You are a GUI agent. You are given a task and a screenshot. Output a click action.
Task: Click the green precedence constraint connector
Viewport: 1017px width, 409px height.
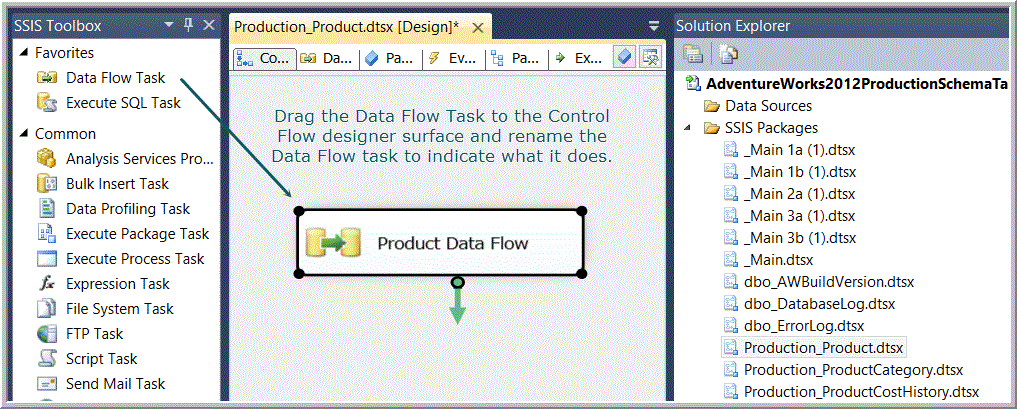(x=458, y=302)
